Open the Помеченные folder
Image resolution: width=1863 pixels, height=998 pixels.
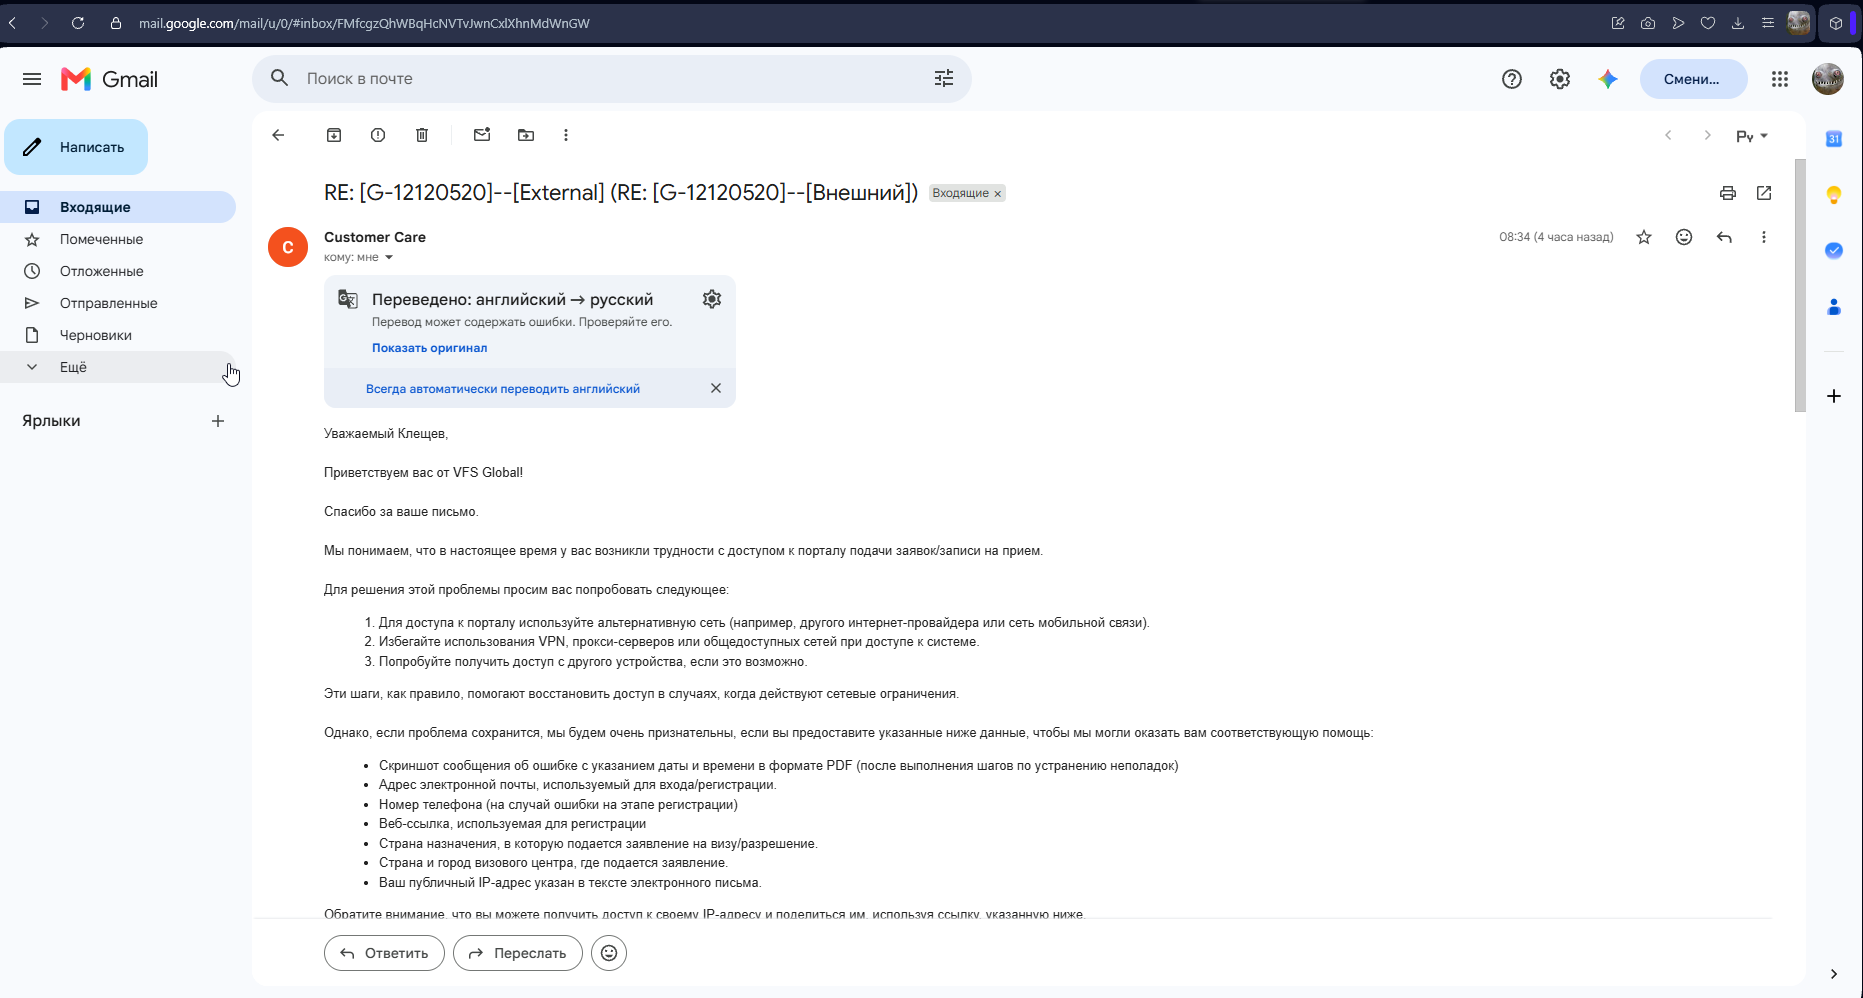coord(118,239)
